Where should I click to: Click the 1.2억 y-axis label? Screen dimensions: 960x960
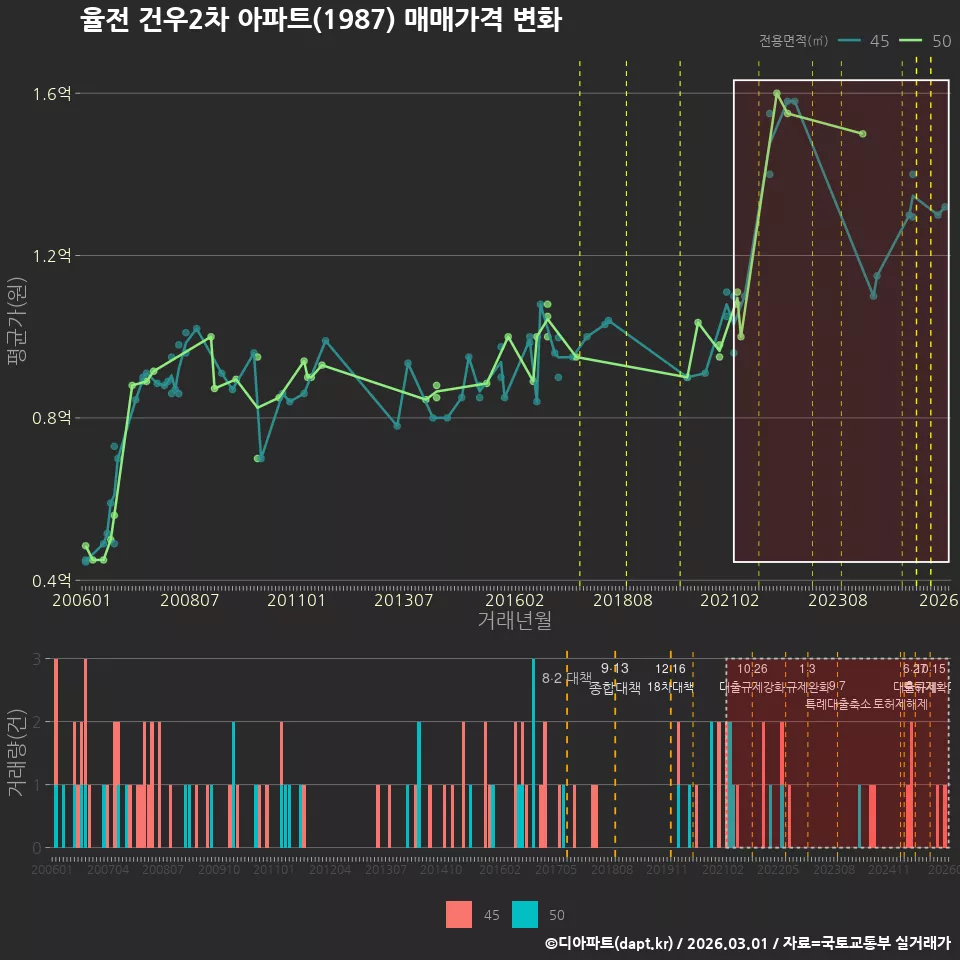point(52,255)
